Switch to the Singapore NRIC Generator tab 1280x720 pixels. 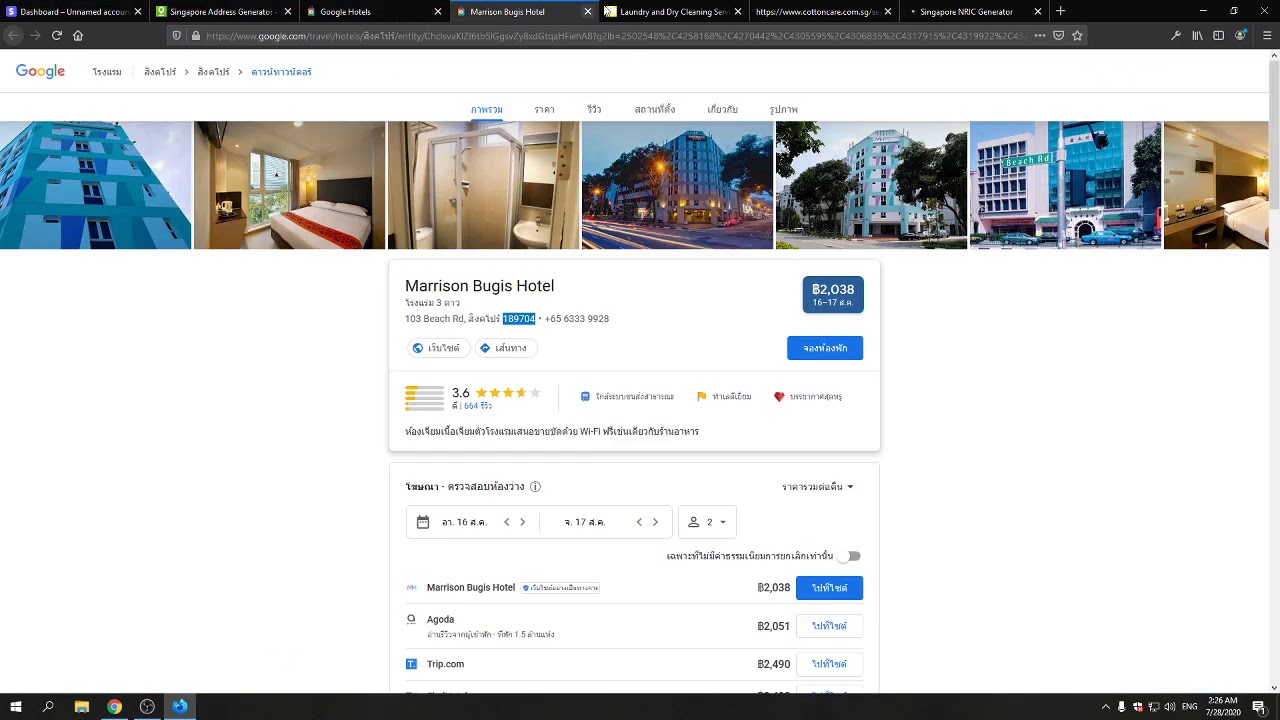(x=974, y=11)
